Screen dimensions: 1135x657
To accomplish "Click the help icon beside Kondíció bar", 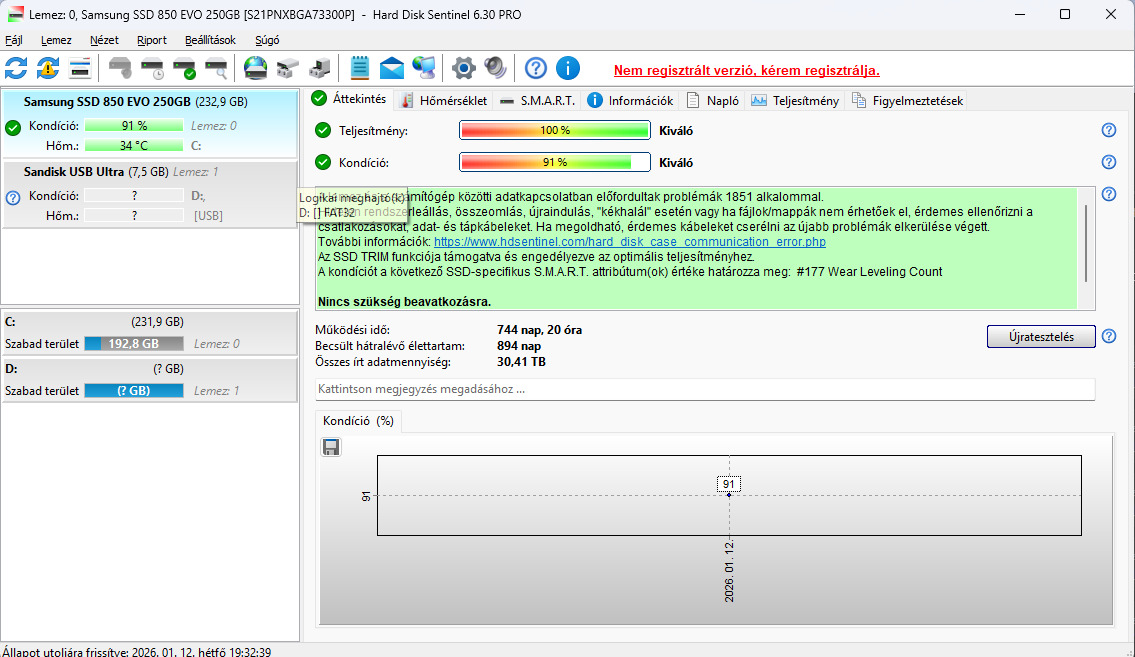I will tap(1108, 162).
